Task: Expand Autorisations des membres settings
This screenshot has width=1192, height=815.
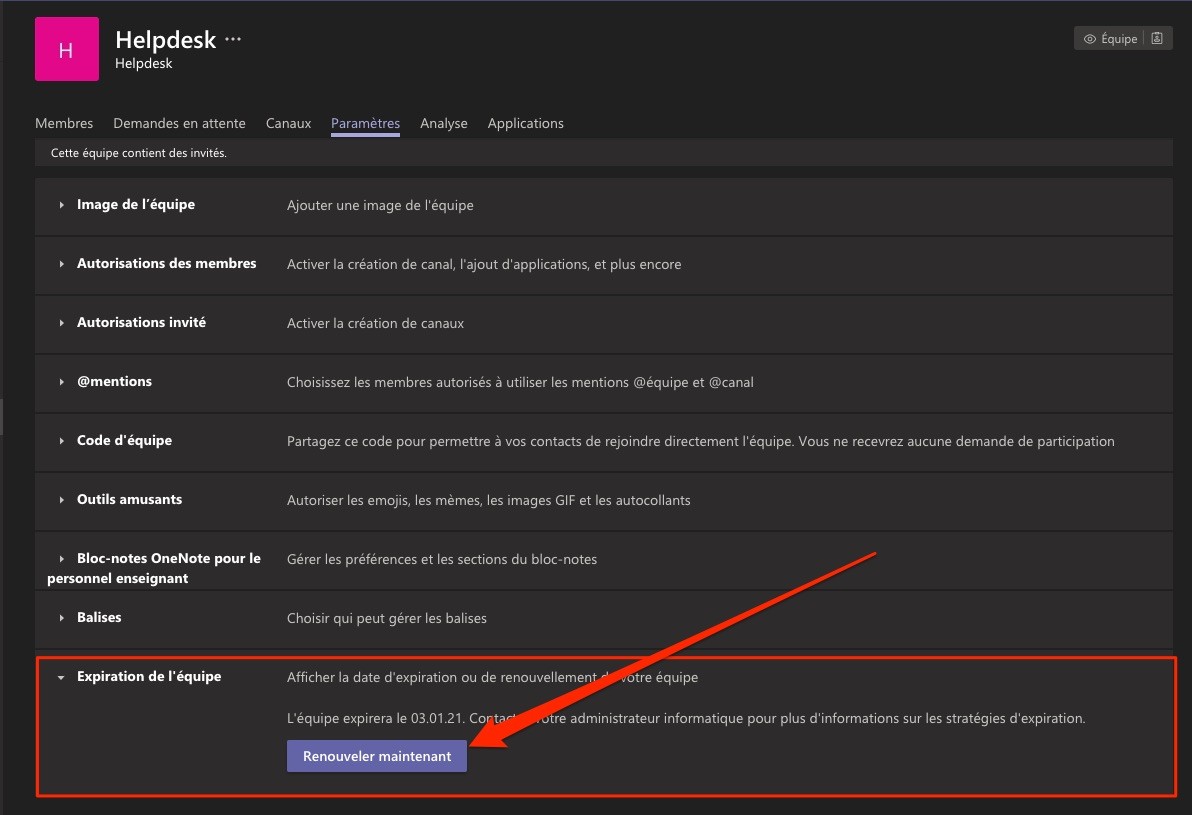Action: (166, 264)
